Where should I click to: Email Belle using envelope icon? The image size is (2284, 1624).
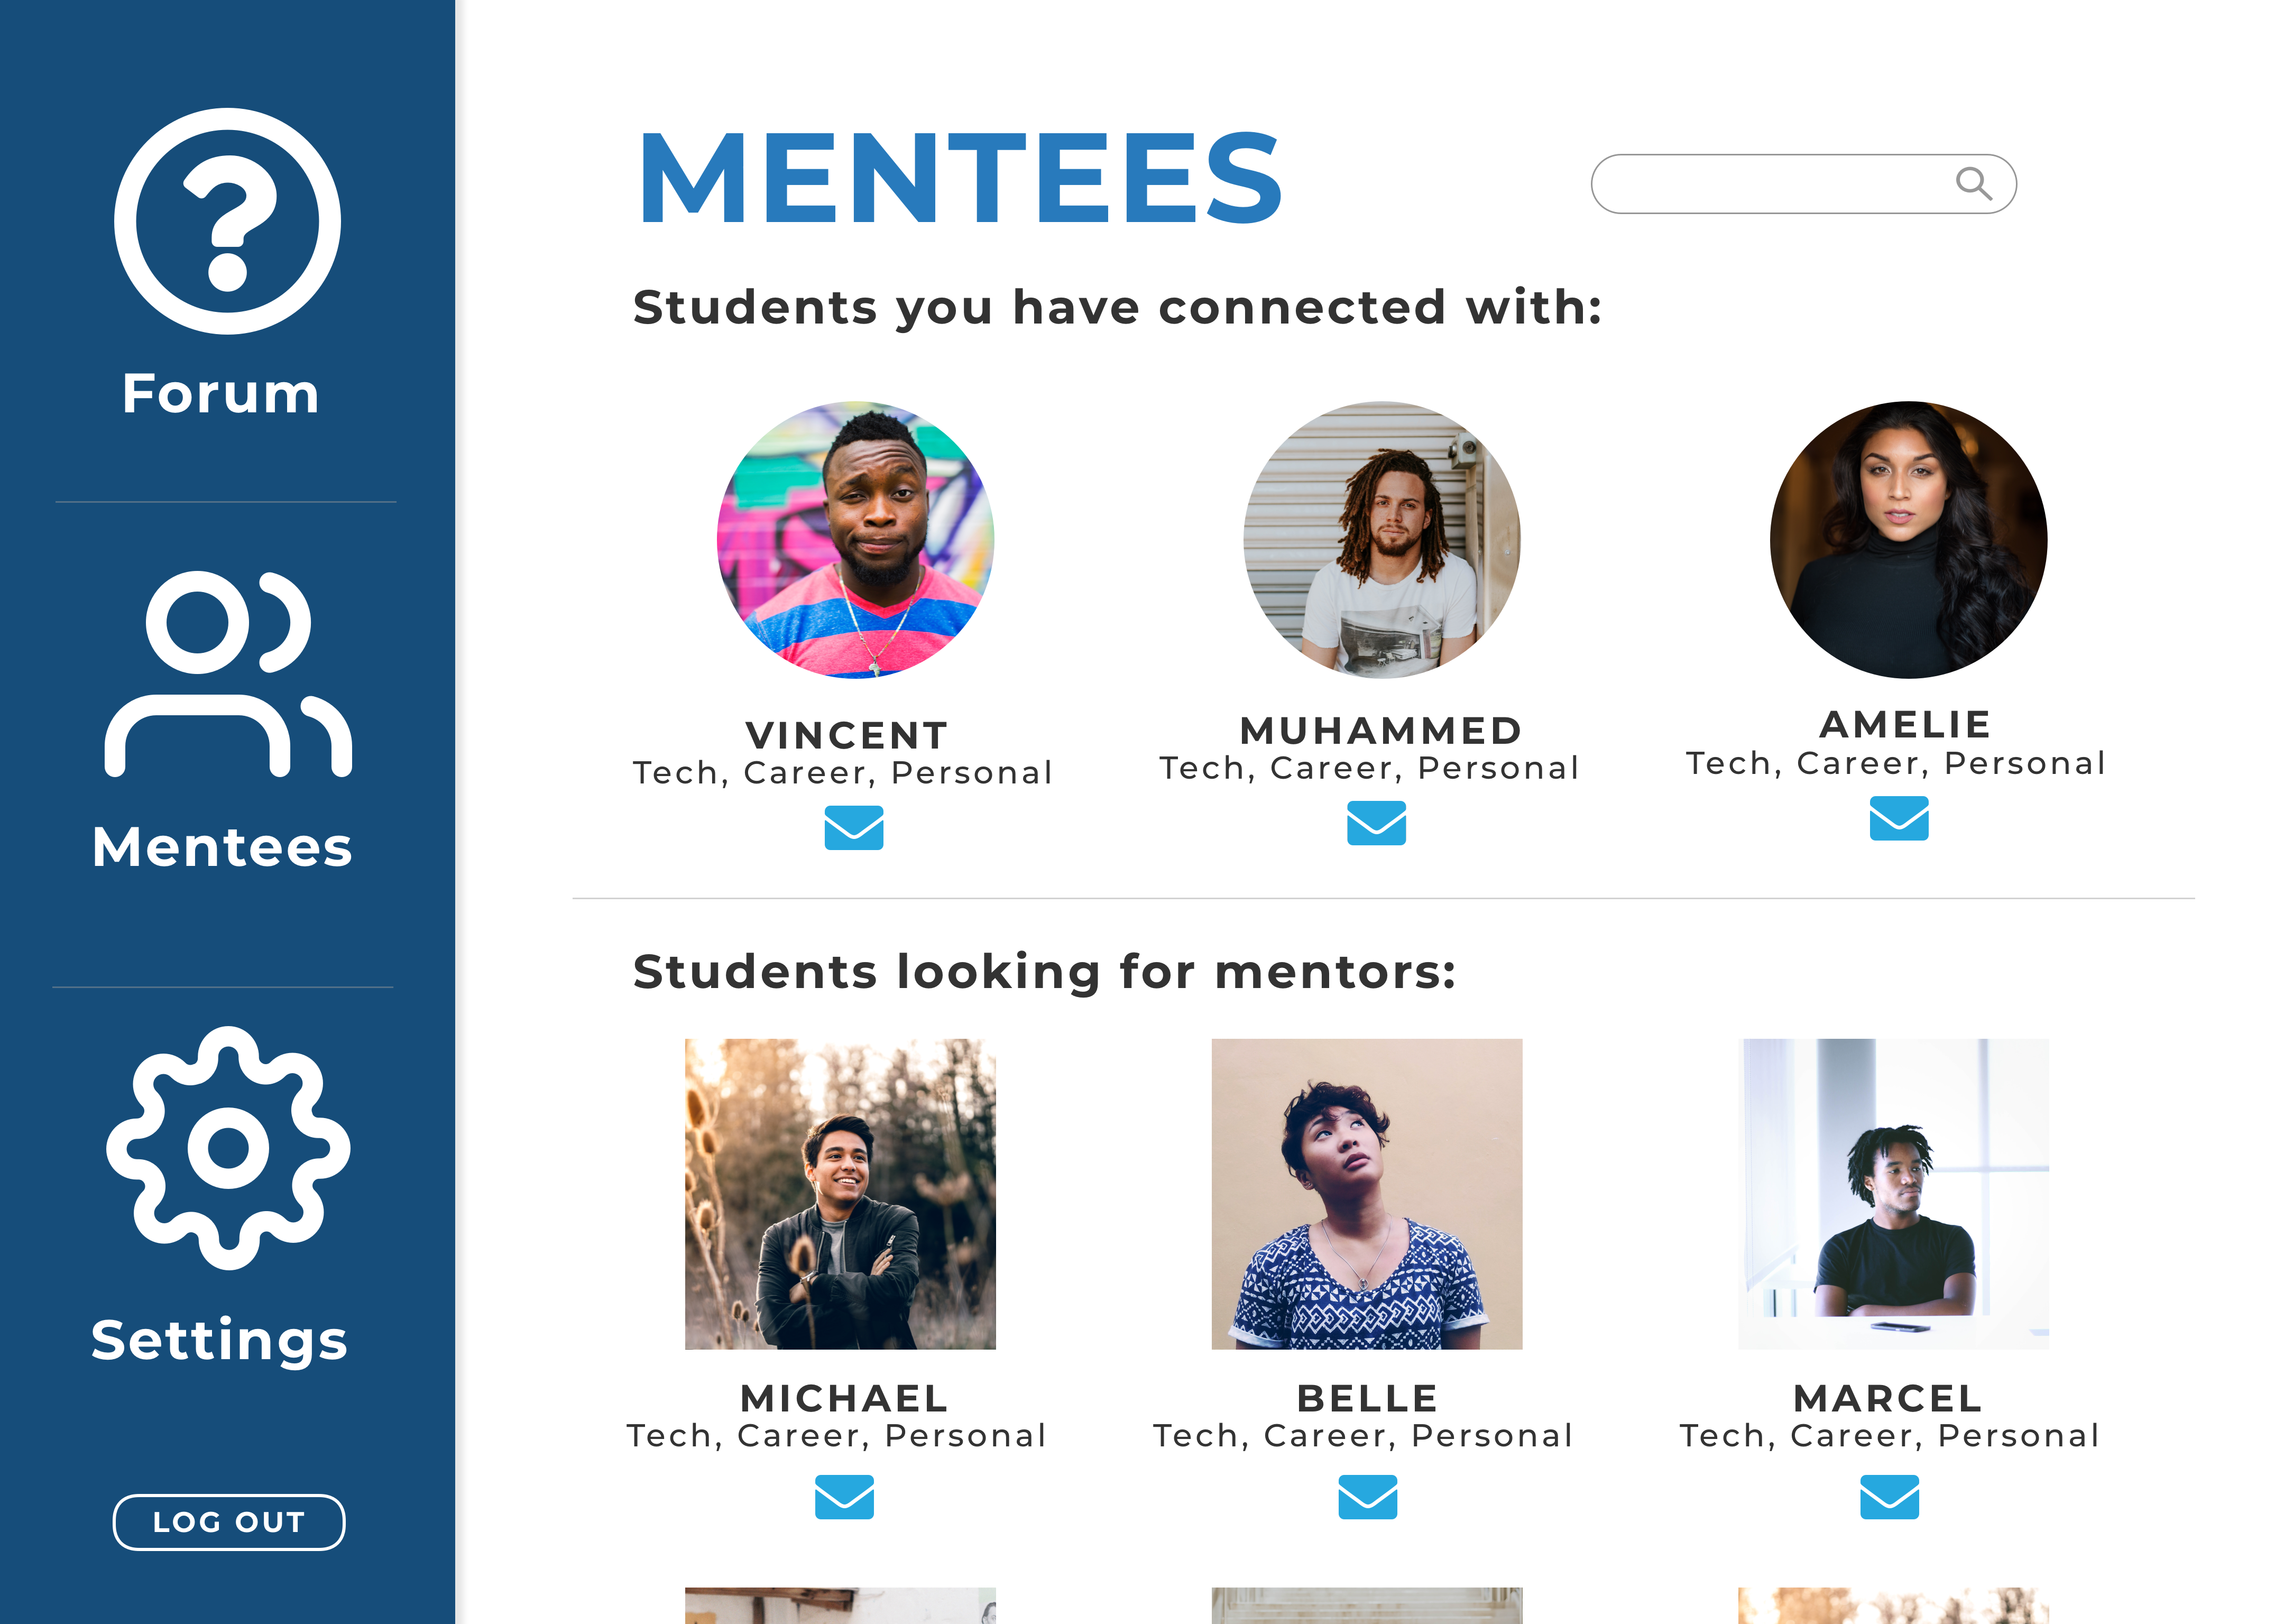coord(1367,1497)
